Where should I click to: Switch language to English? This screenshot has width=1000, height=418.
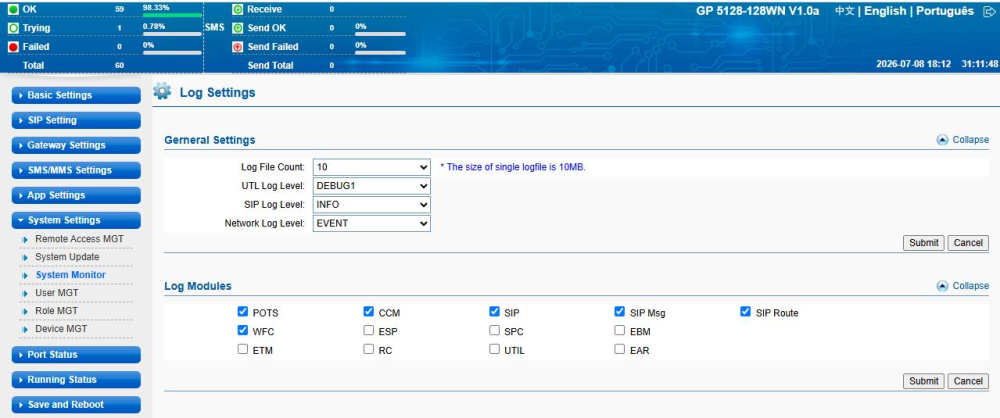point(885,11)
